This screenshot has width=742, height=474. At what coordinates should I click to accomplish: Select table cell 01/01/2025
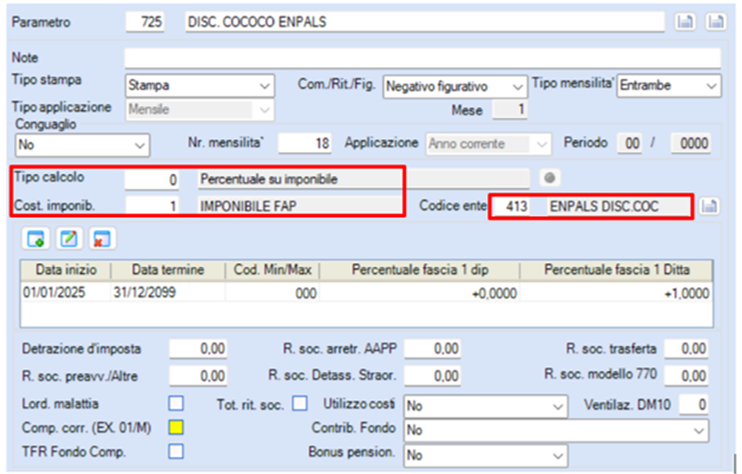coord(66,292)
